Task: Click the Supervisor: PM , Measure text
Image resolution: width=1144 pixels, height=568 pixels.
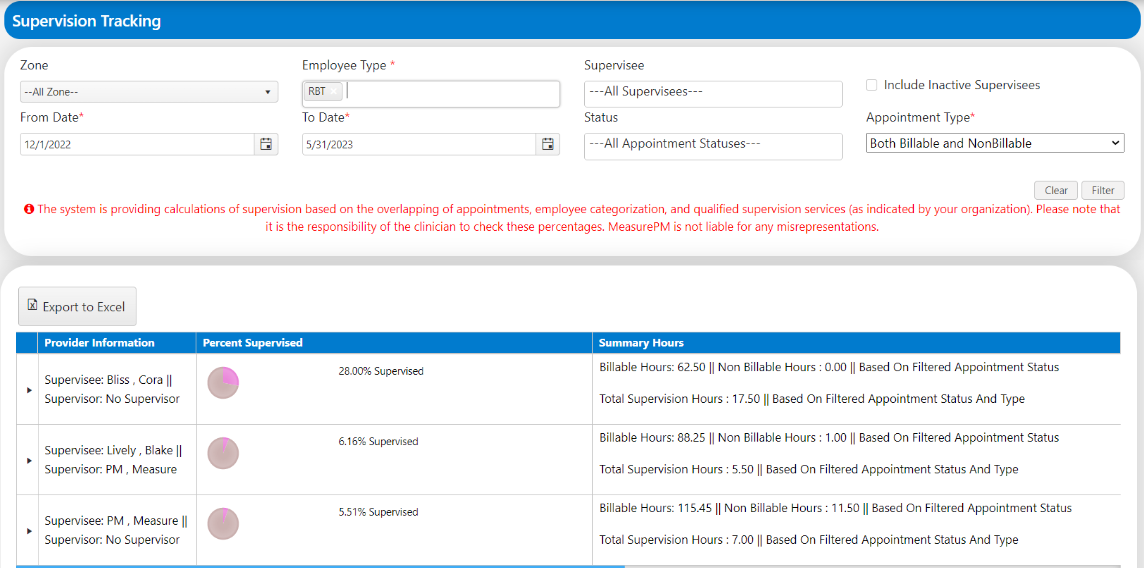Action: point(111,469)
